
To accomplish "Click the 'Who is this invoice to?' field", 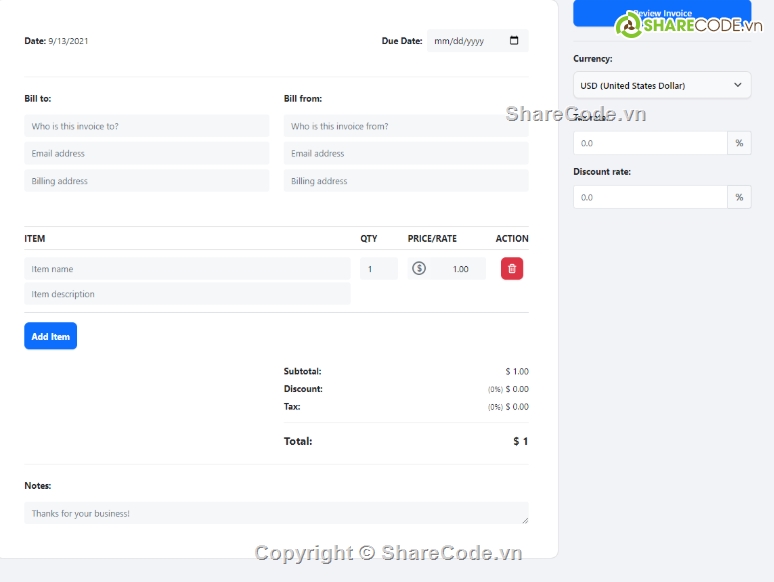I will pyautogui.click(x=147, y=126).
